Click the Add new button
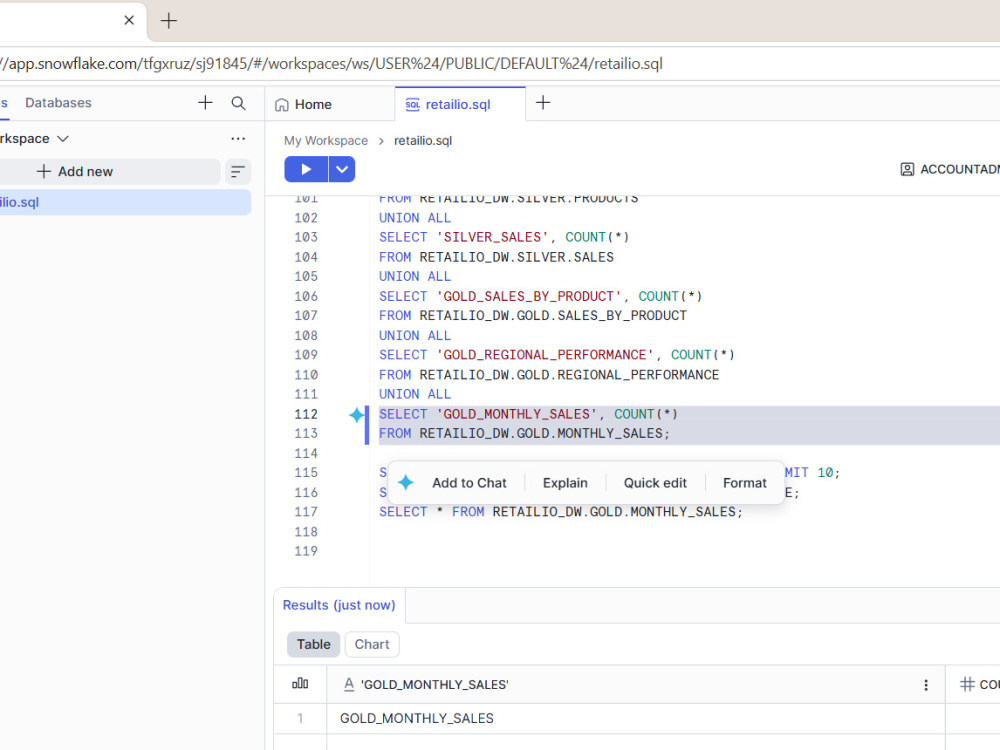 (x=108, y=172)
